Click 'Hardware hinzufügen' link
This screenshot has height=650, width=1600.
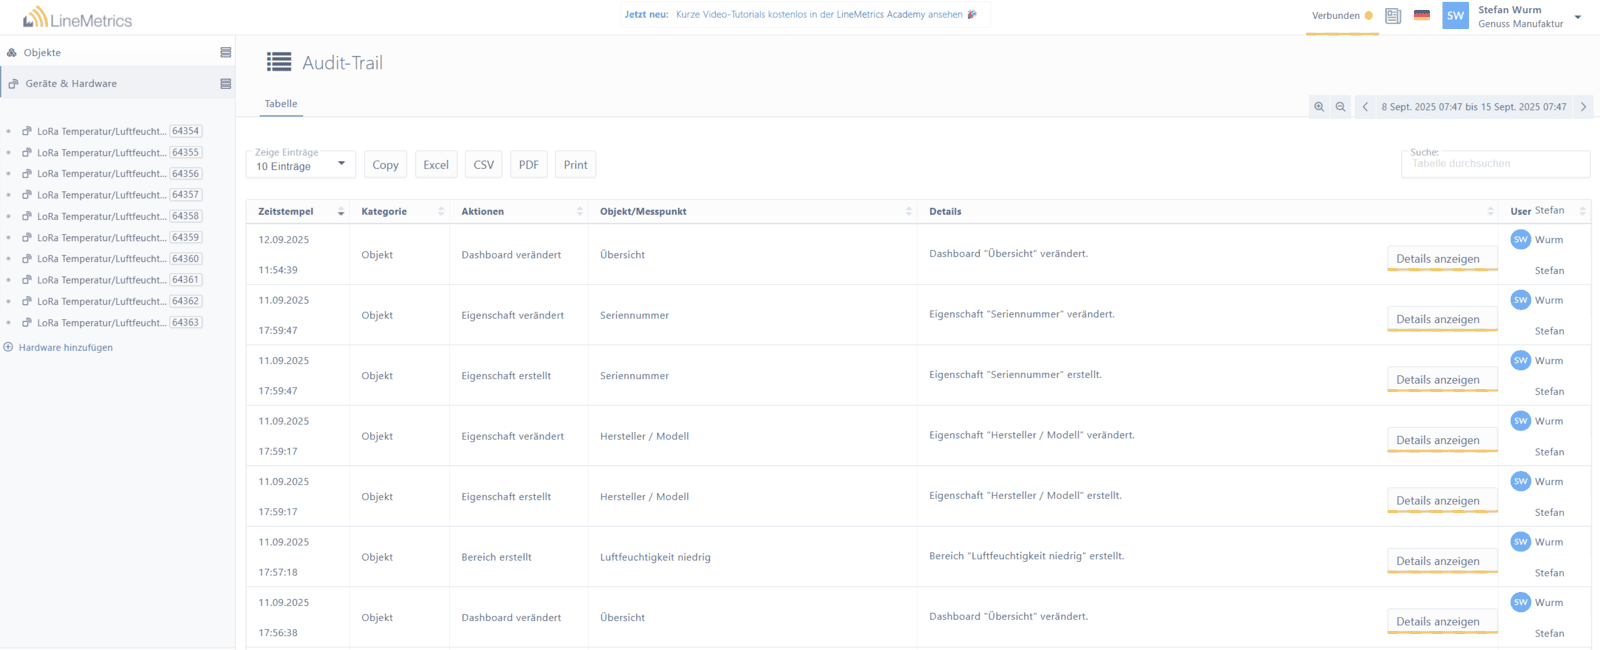(x=65, y=348)
